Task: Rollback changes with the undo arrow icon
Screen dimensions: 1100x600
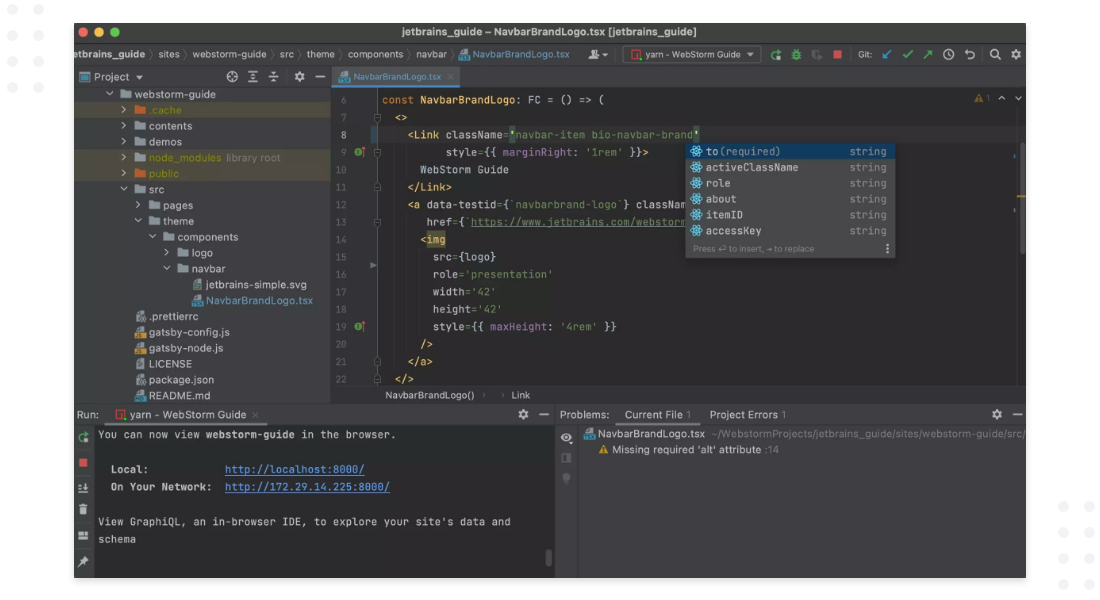Action: (x=970, y=55)
